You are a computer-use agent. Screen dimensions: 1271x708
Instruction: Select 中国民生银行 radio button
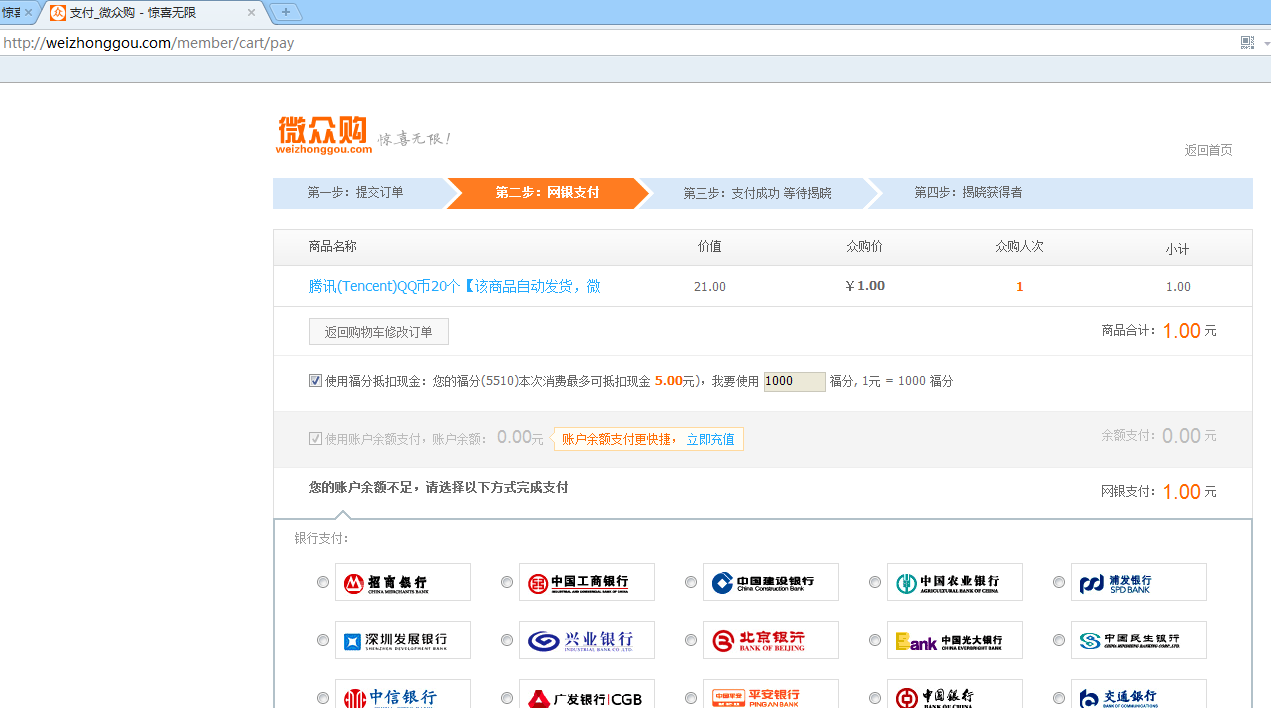pyautogui.click(x=1059, y=640)
